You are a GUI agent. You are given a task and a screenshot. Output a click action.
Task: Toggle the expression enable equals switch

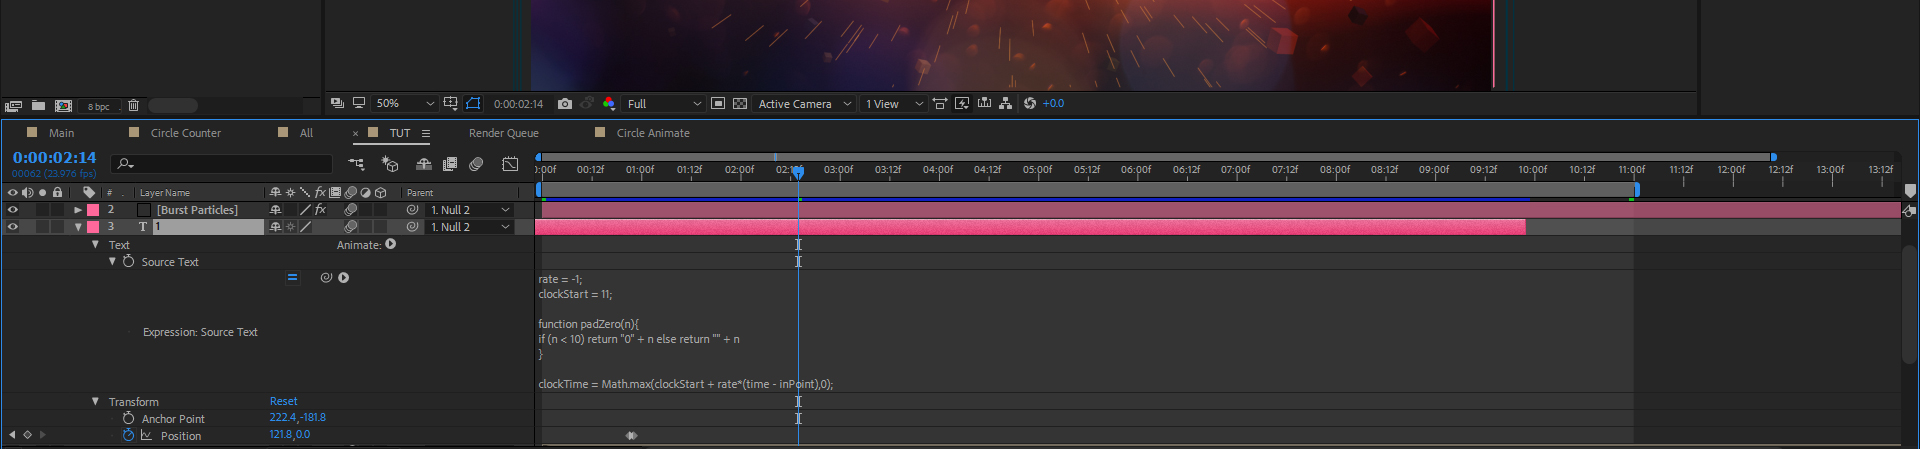coord(292,278)
